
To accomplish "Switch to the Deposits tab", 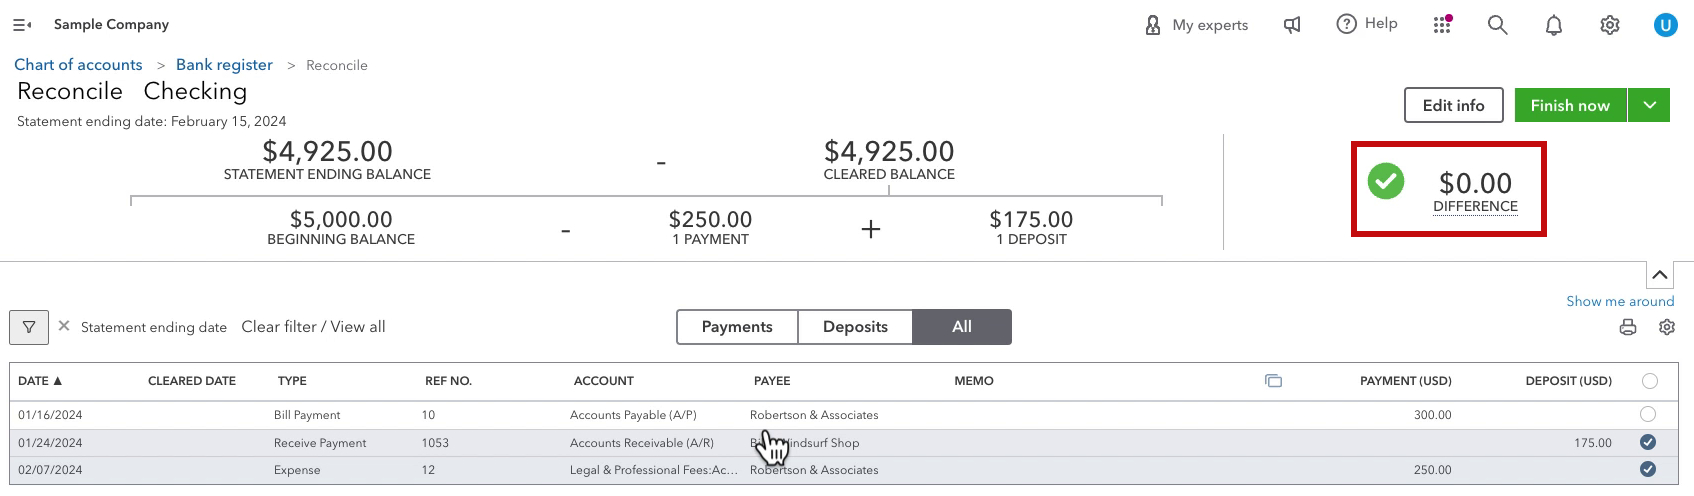I will point(855,327).
